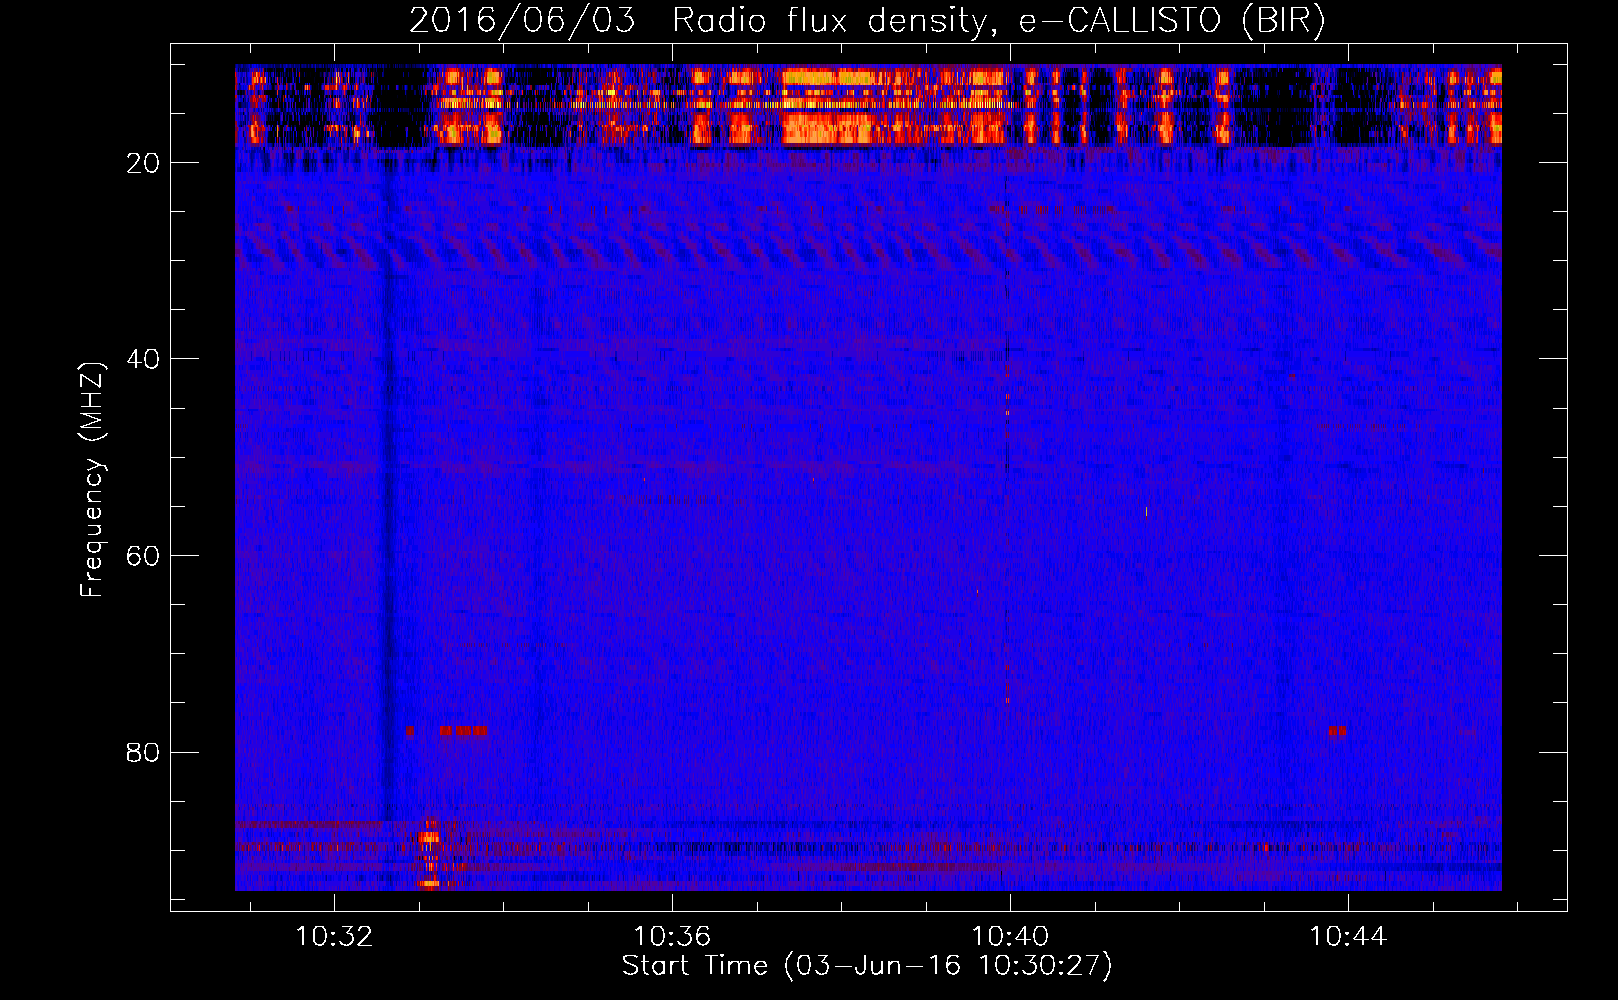The width and height of the screenshot is (1618, 1000).
Task: Click the "Frequency (MHZ)" y-axis label
Action: click(92, 481)
